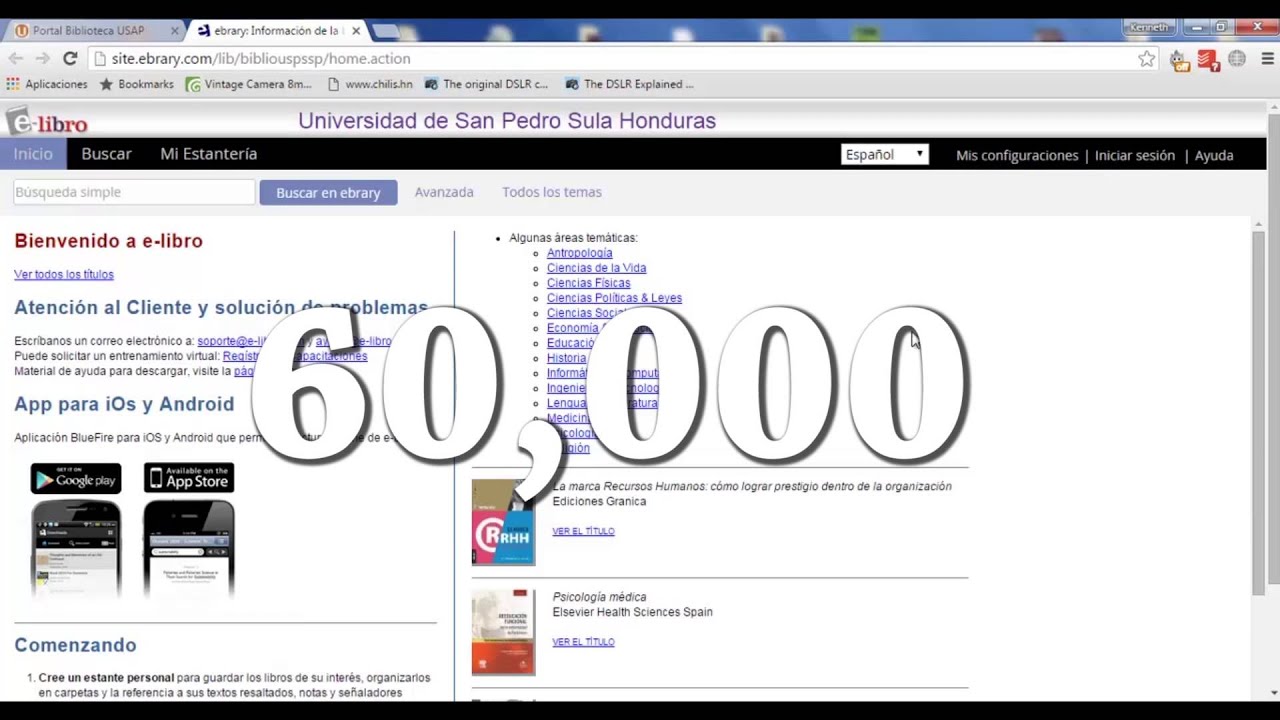Click the Psicología médica book cover
Image resolution: width=1280 pixels, height=720 pixels.
pos(503,632)
